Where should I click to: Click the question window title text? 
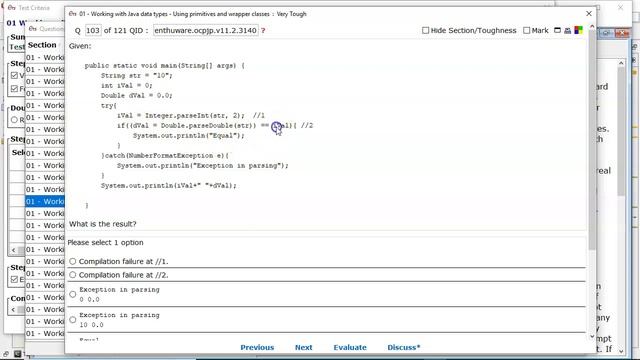point(193,14)
